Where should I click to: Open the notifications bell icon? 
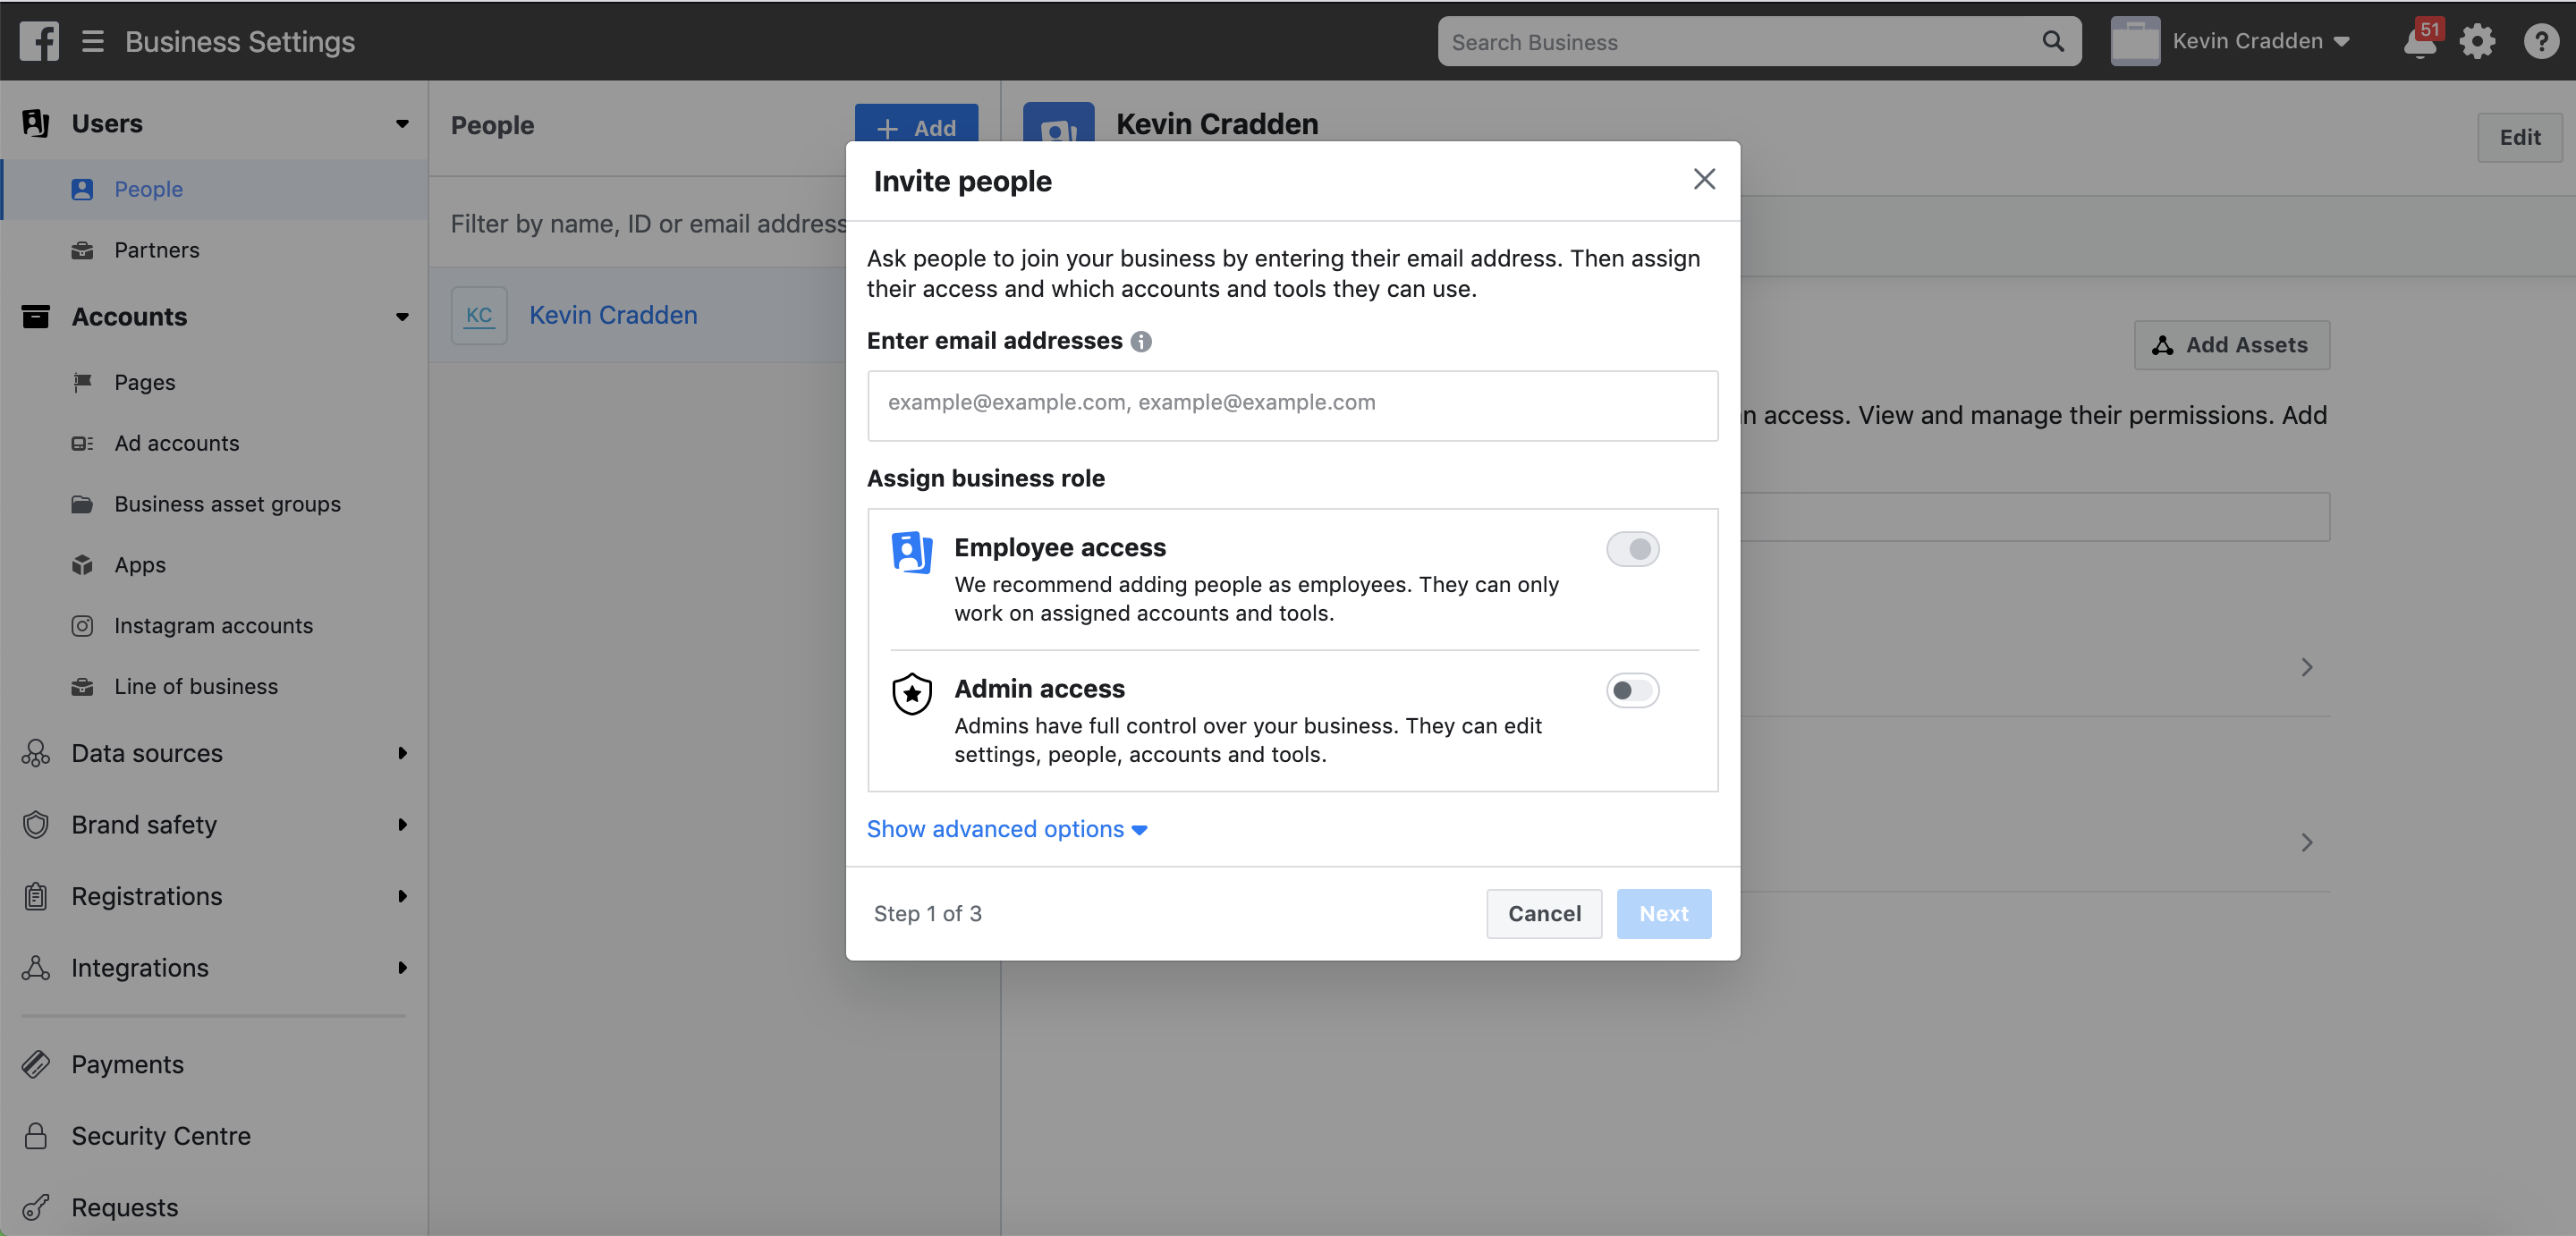point(2420,42)
